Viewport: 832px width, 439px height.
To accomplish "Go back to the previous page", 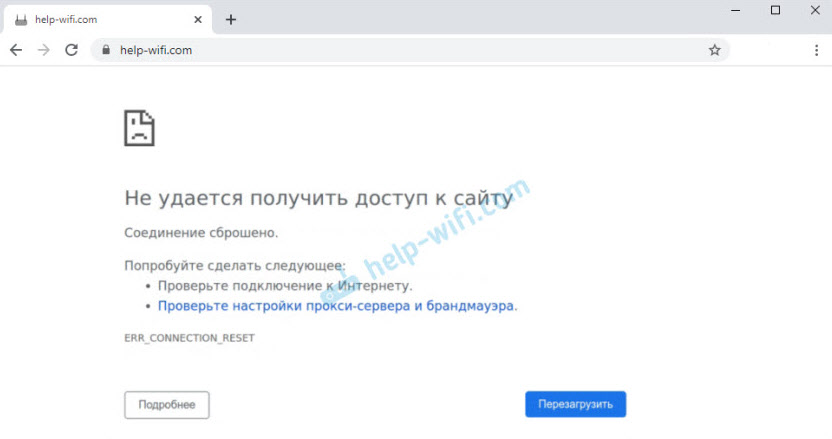I will 16,50.
